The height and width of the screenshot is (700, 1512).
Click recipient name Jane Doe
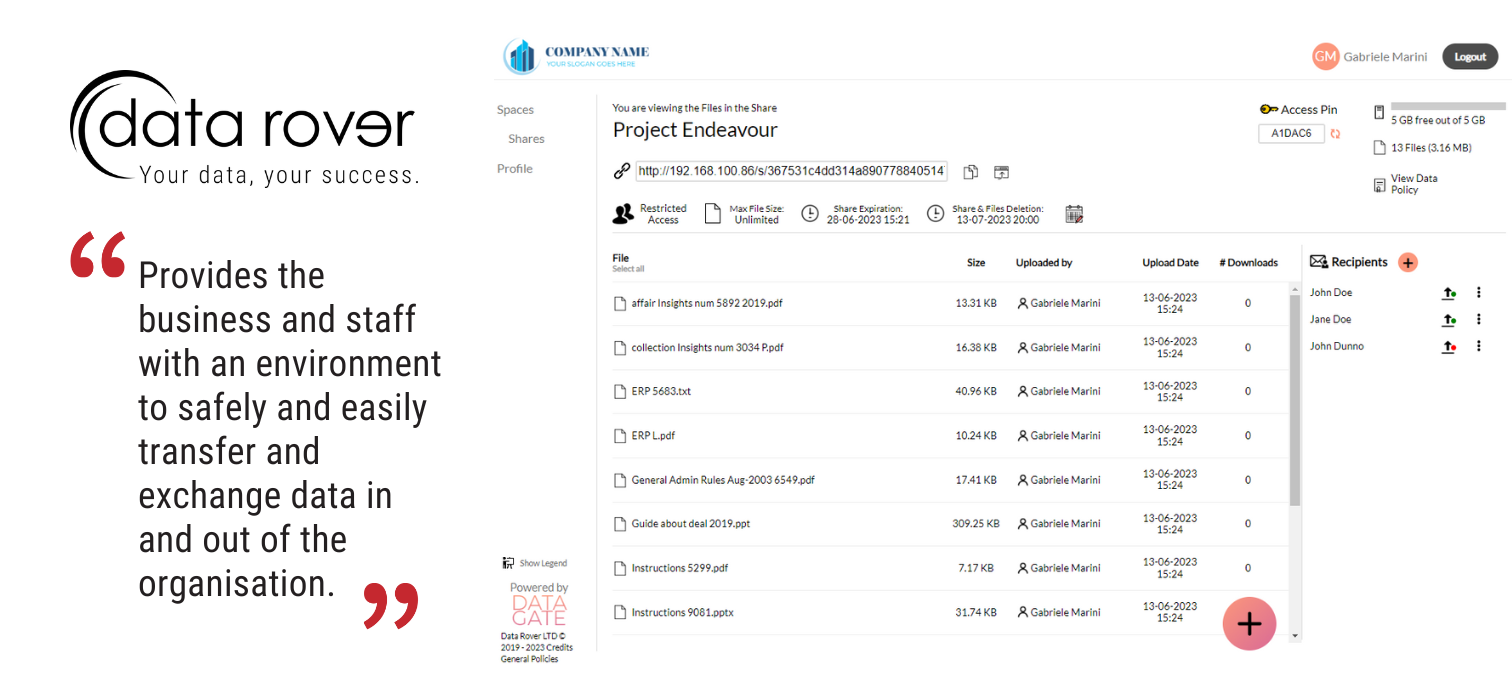[1330, 320]
